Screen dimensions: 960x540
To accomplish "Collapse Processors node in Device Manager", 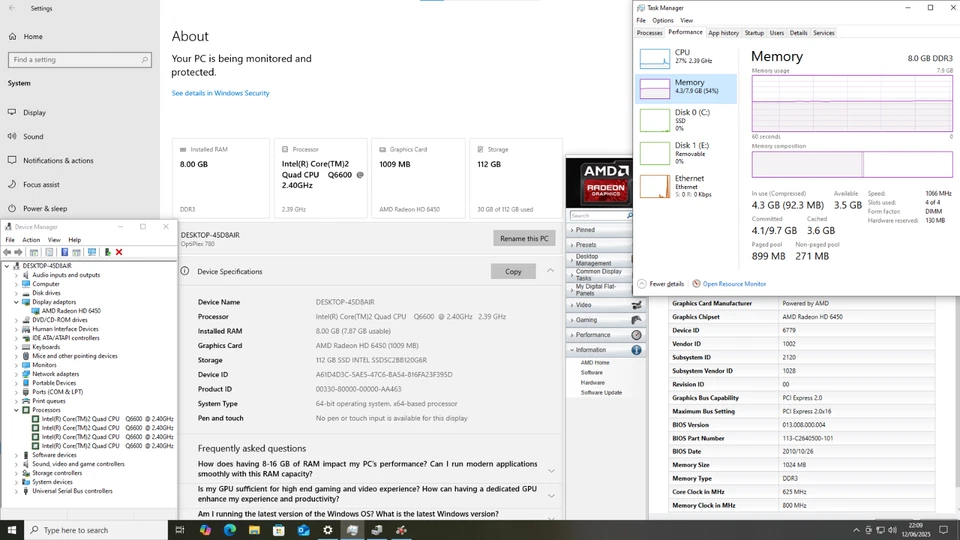I will pyautogui.click(x=17, y=410).
